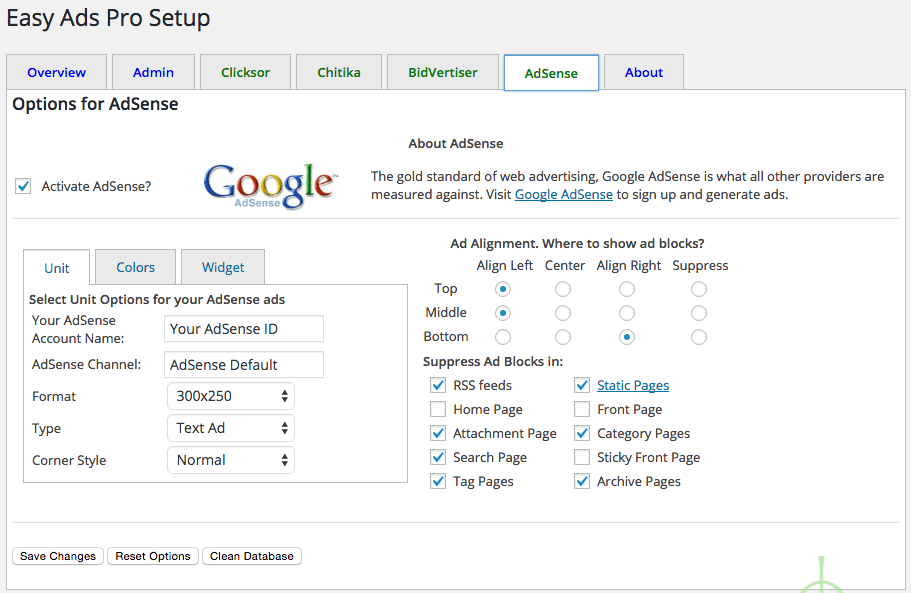Open the Overview tab
The width and height of the screenshot is (911, 593).
click(x=56, y=72)
